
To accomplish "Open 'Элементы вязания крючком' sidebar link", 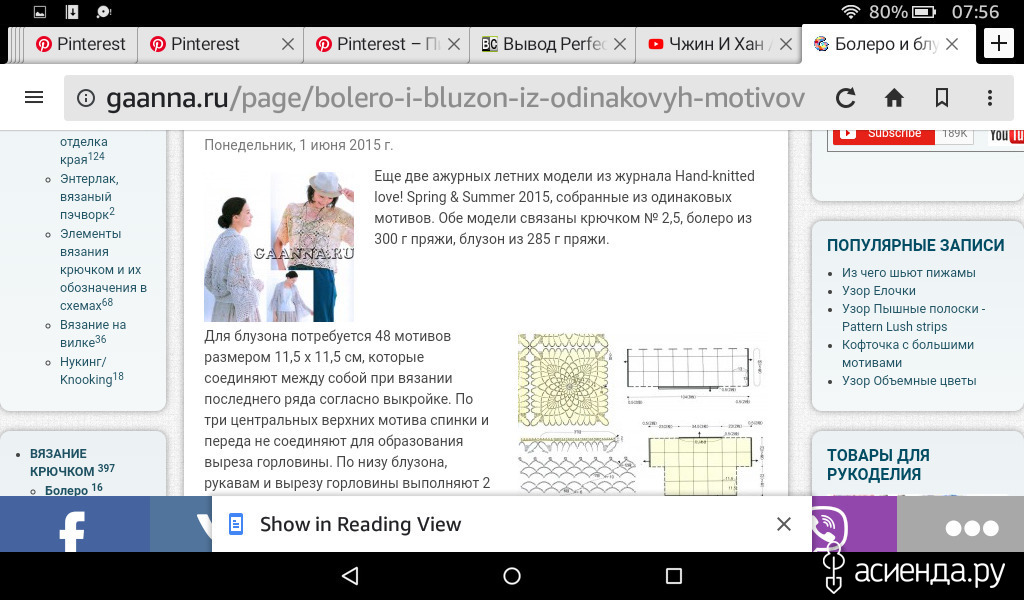I will (x=103, y=270).
